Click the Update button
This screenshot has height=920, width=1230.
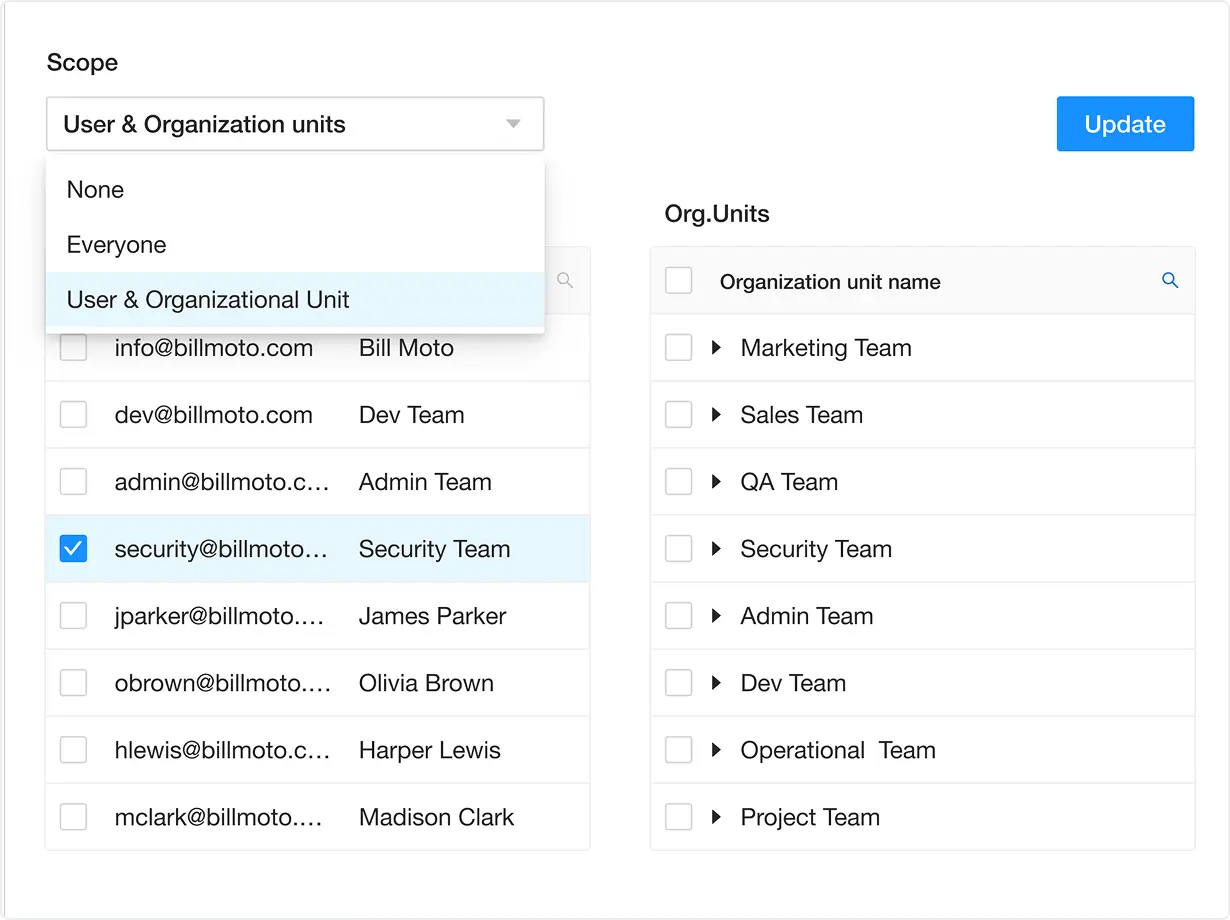point(1125,123)
